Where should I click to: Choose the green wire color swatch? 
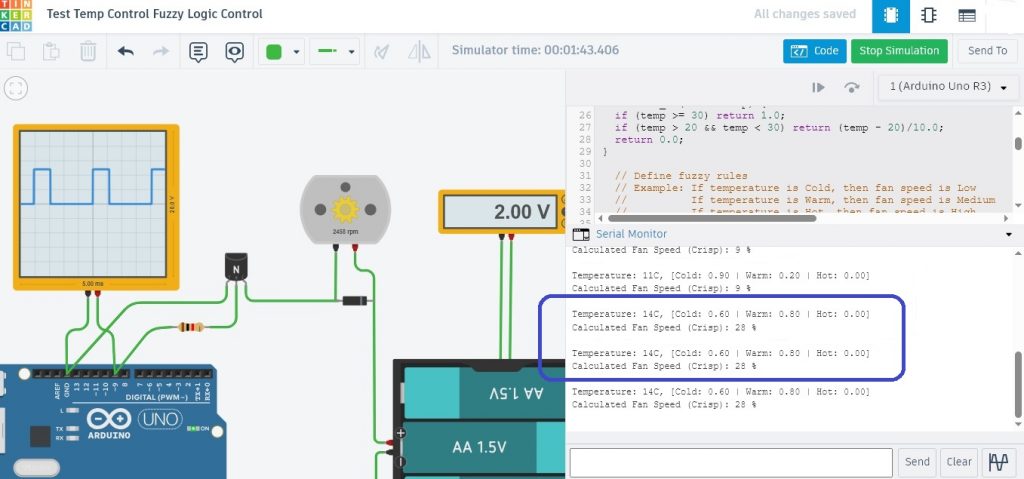[274, 52]
